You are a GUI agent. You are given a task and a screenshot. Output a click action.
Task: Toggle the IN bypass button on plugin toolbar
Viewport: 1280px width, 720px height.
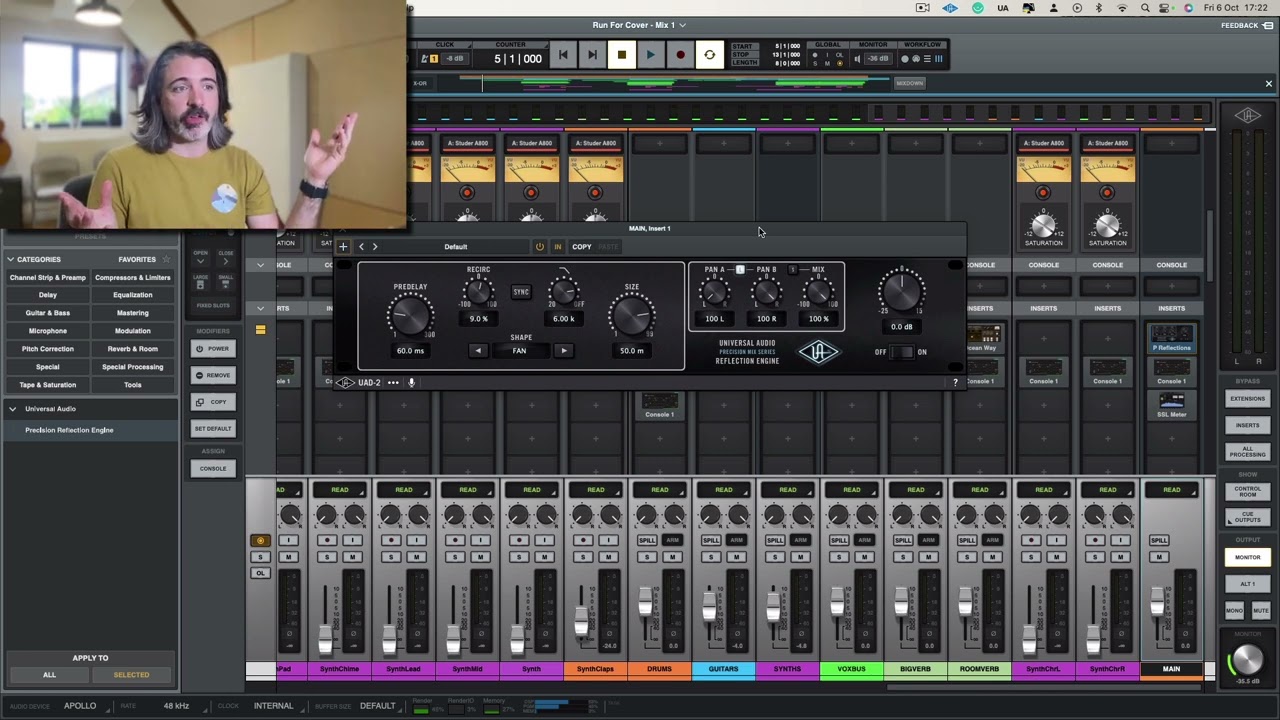(557, 247)
